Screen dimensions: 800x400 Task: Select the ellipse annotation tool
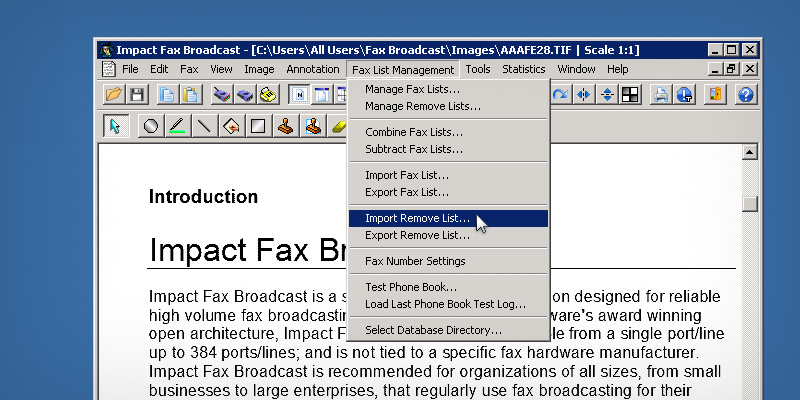pyautogui.click(x=151, y=127)
